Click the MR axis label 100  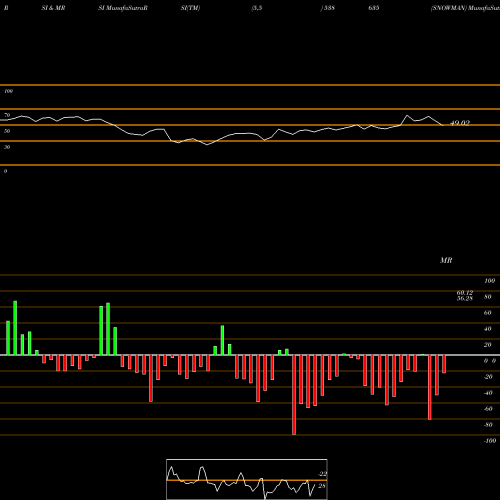click(490, 281)
